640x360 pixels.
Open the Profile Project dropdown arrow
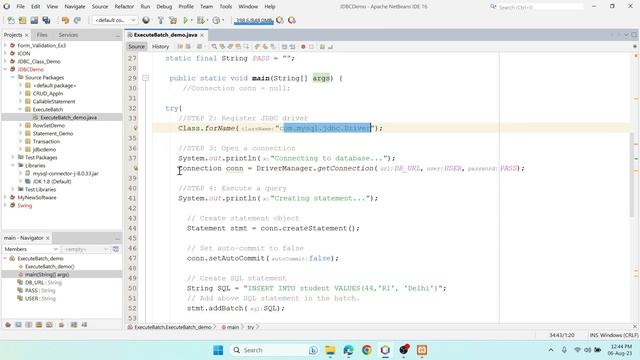click(x=223, y=20)
